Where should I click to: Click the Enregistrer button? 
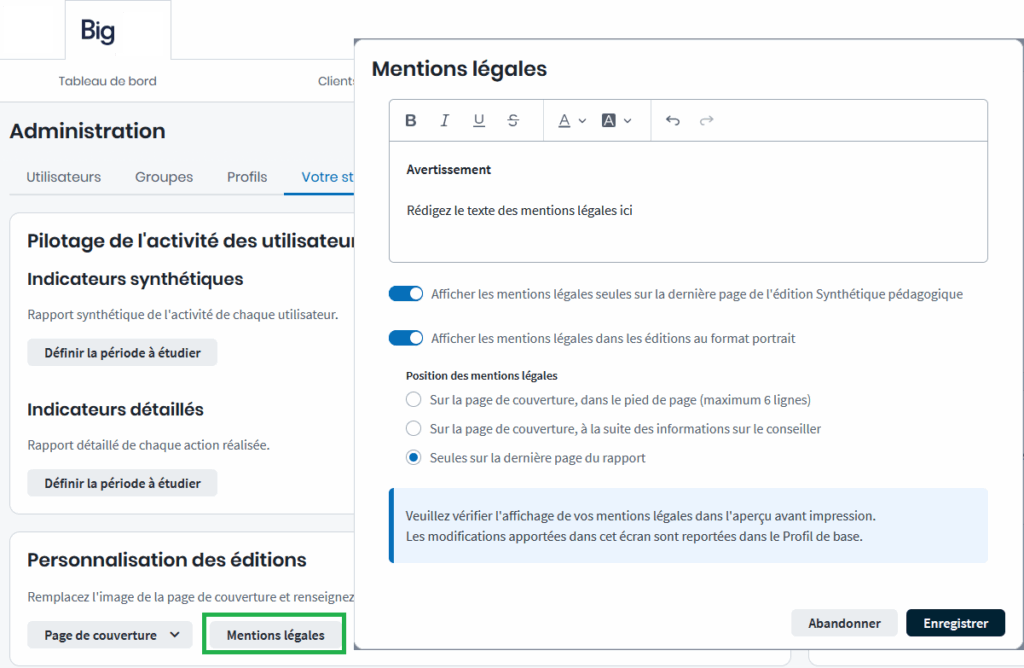coord(955,623)
